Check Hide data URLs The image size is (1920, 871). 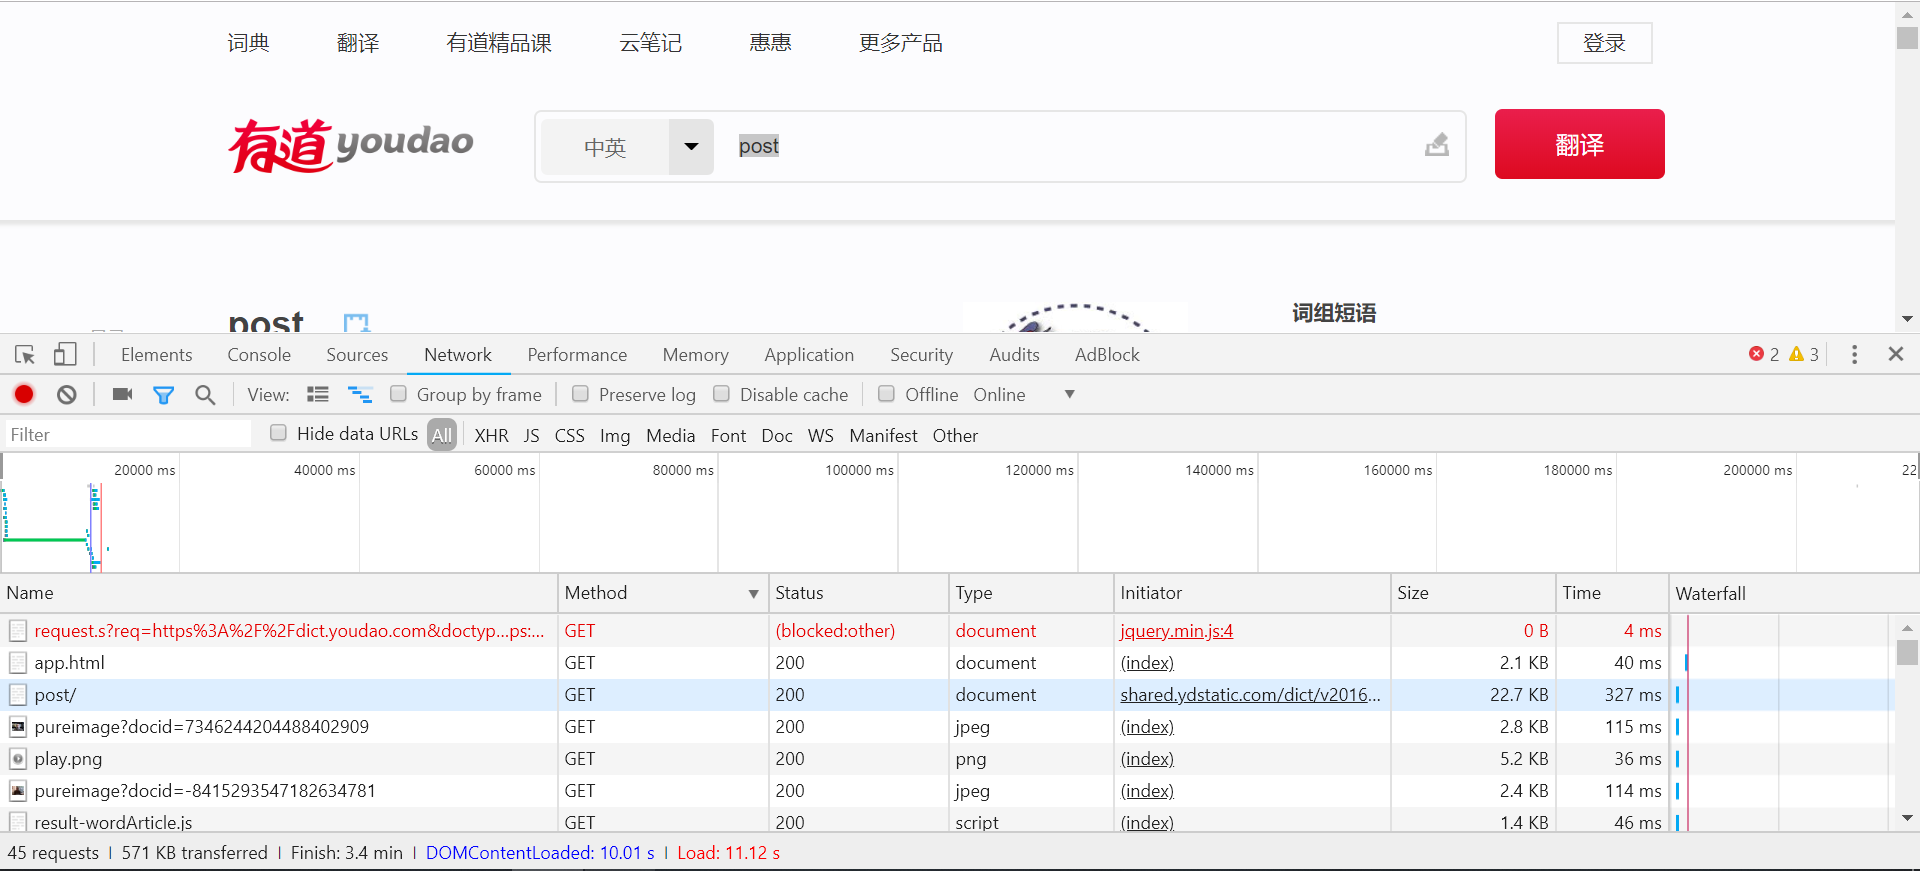tap(279, 433)
